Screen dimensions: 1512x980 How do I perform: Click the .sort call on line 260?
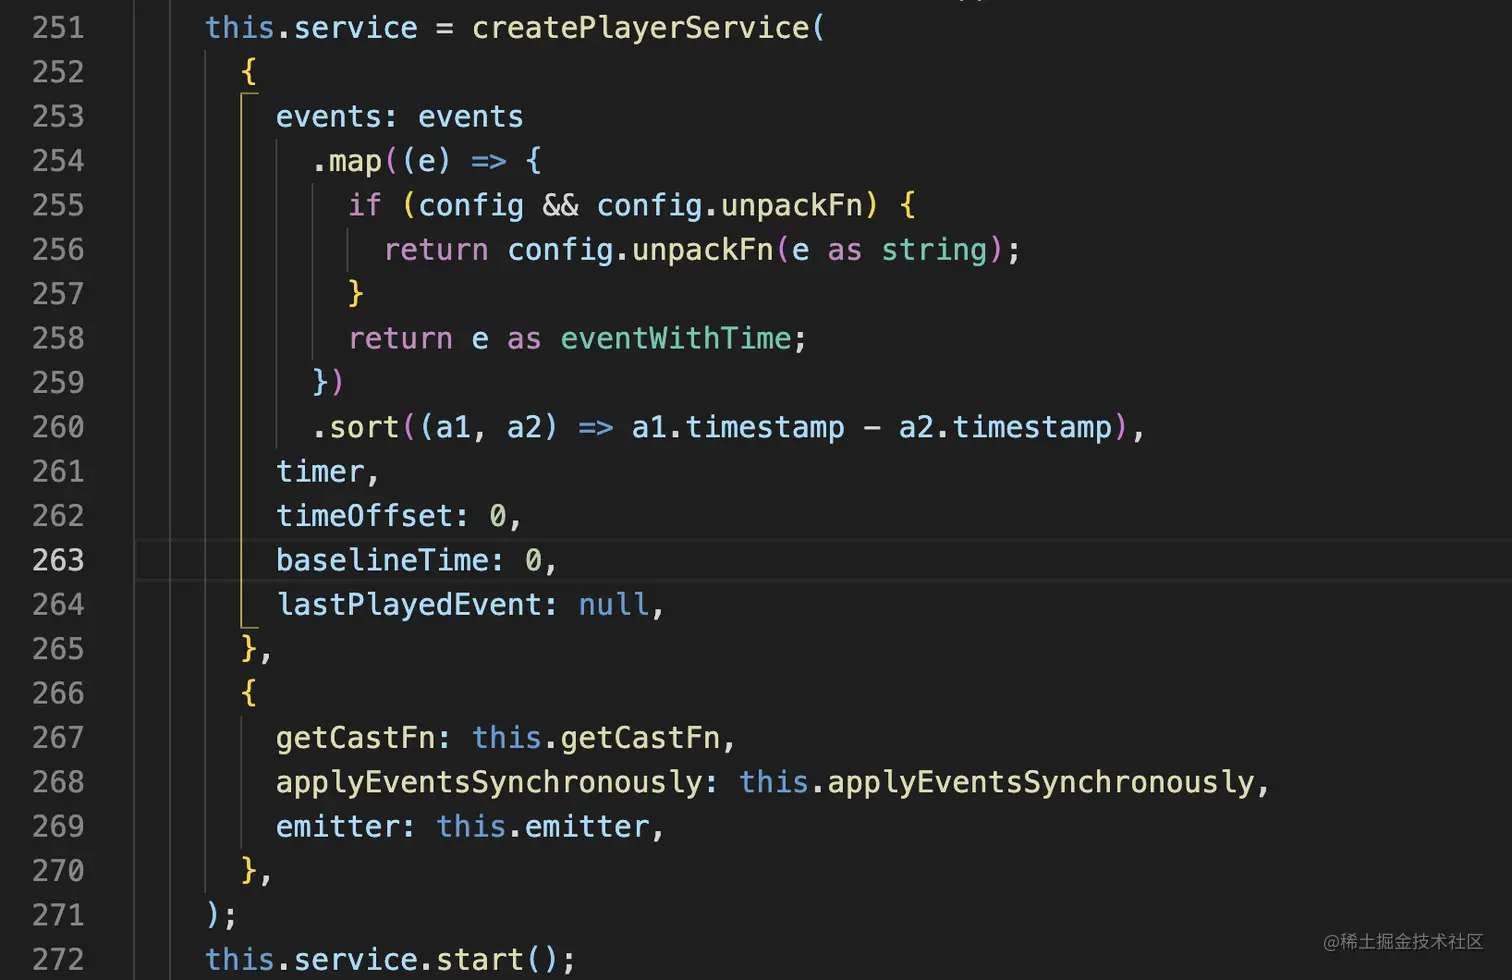[356, 427]
